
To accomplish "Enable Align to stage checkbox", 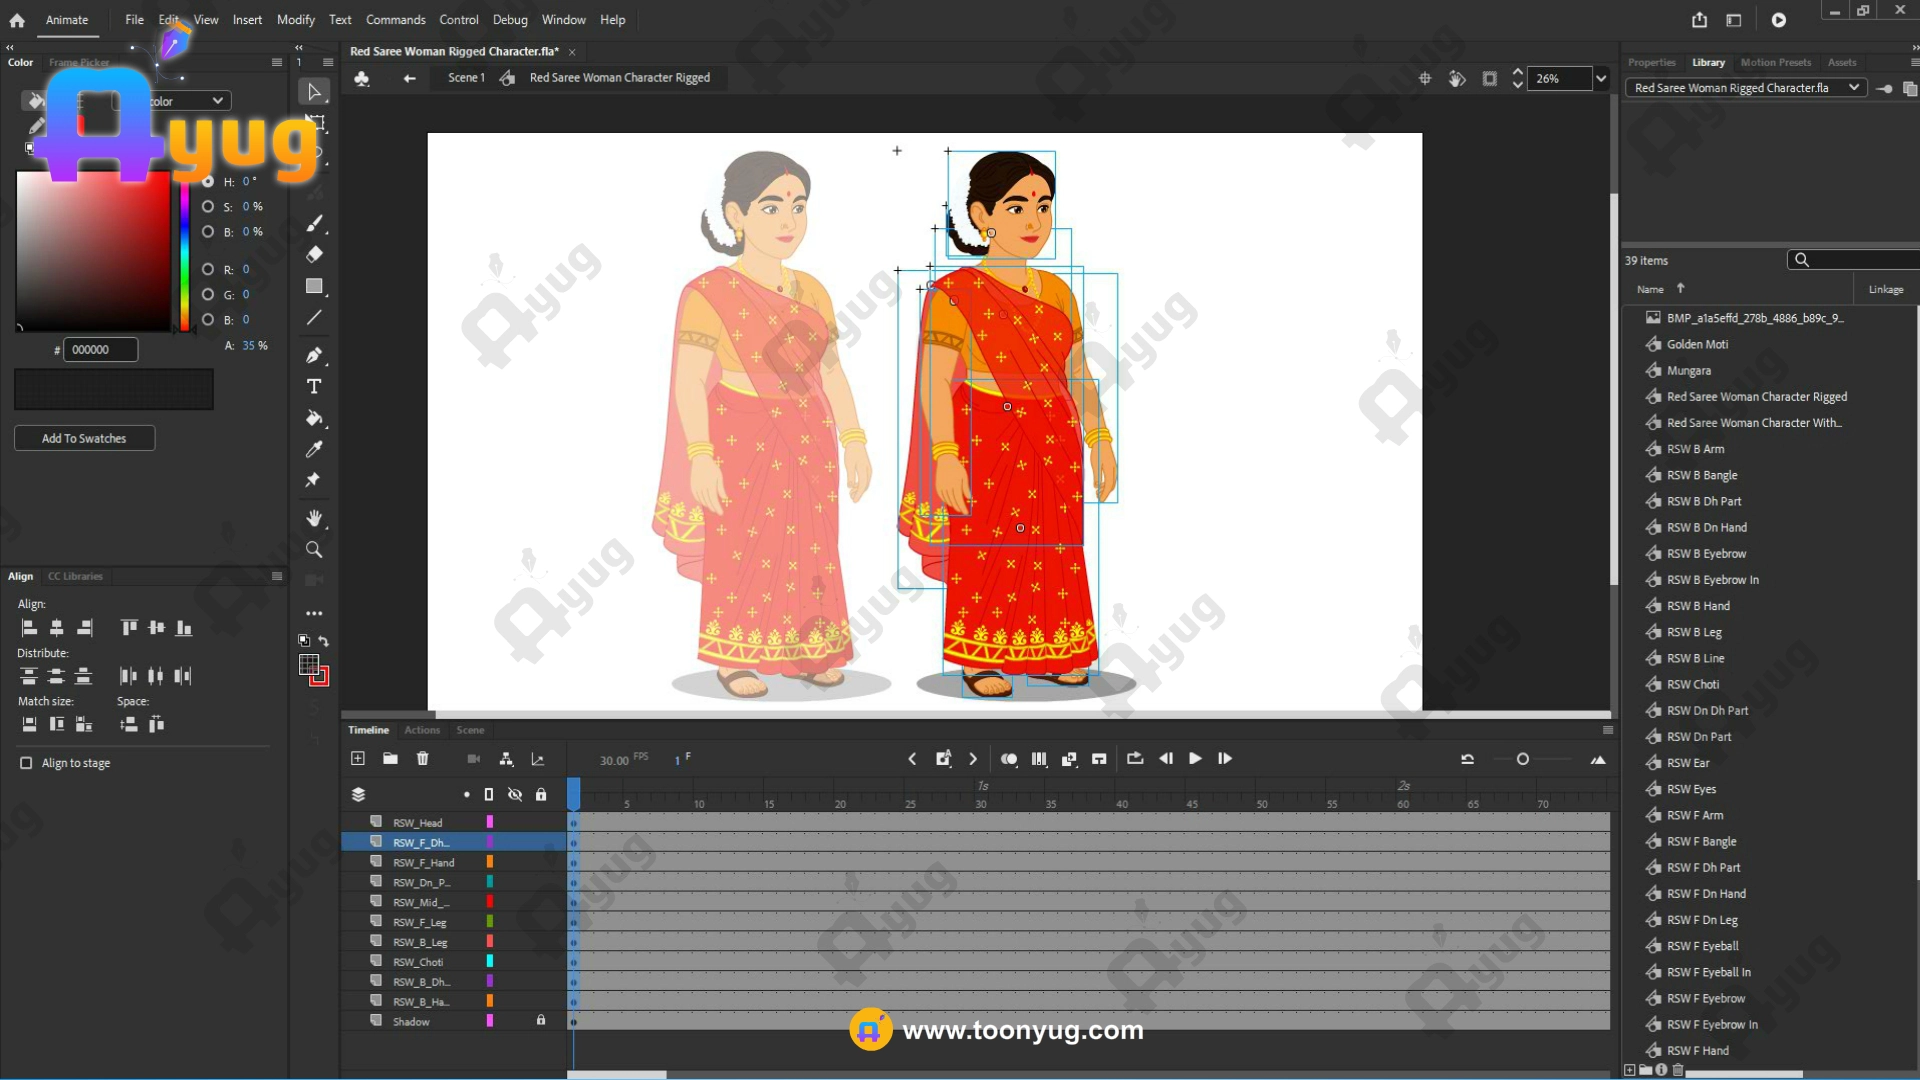I will click(26, 763).
